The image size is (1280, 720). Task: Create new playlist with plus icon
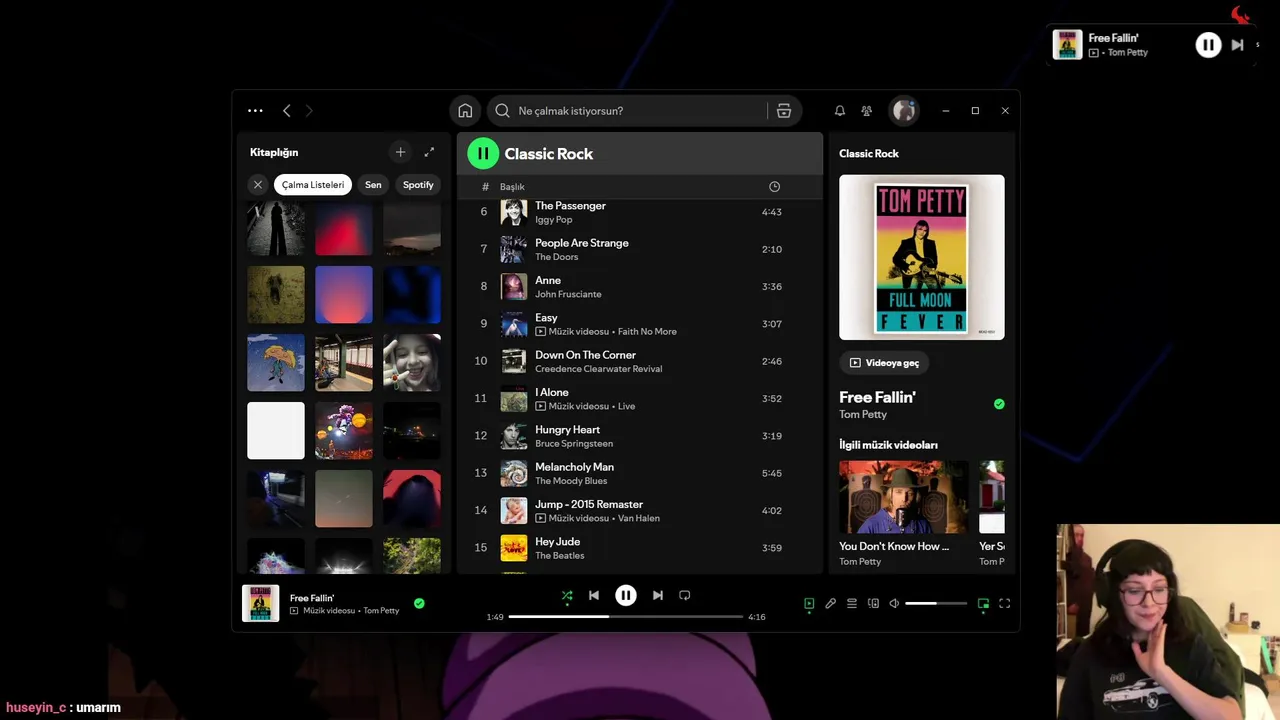coord(400,152)
